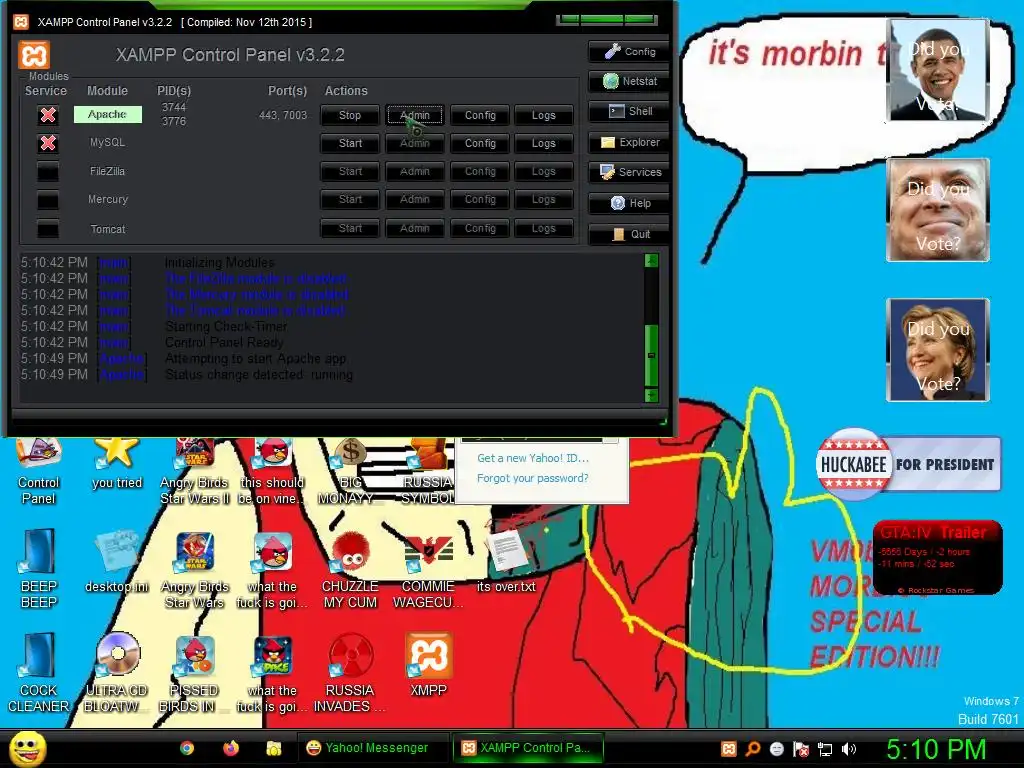Screen dimensions: 1024x768
Task: Open the 'its over.txt' file
Action: (x=506, y=562)
